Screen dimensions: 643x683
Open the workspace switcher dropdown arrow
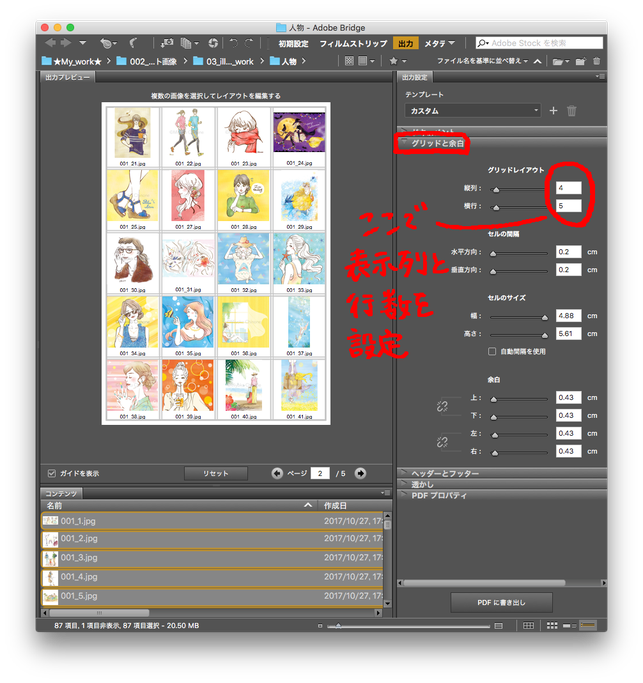[451, 43]
